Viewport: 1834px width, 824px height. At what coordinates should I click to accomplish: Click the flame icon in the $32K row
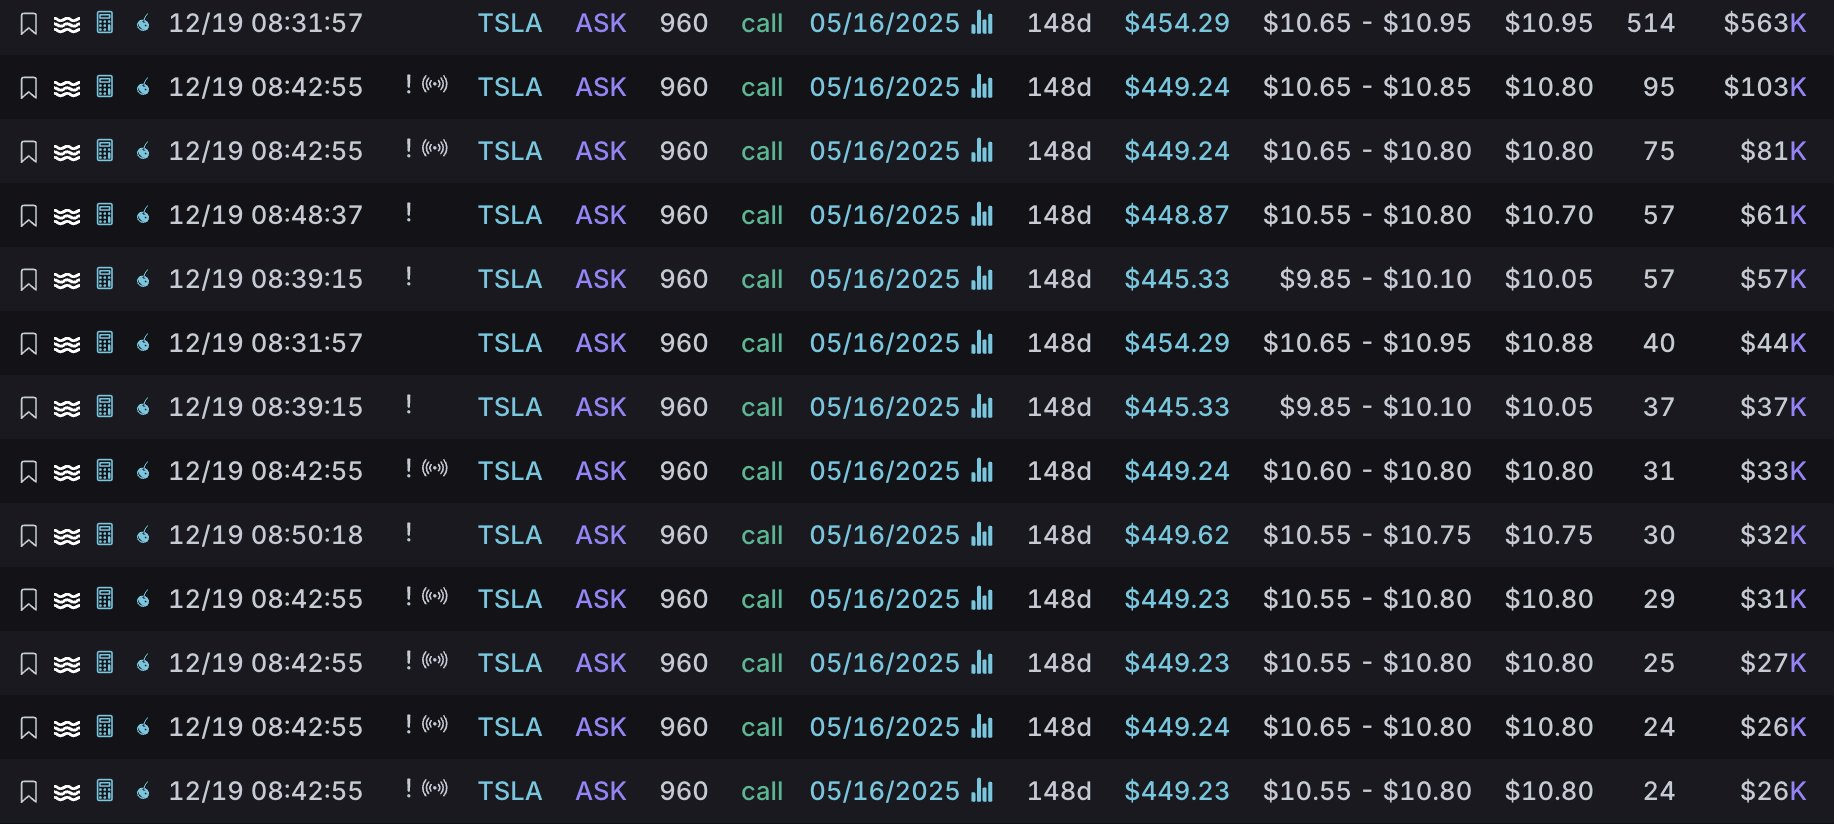tap(143, 535)
